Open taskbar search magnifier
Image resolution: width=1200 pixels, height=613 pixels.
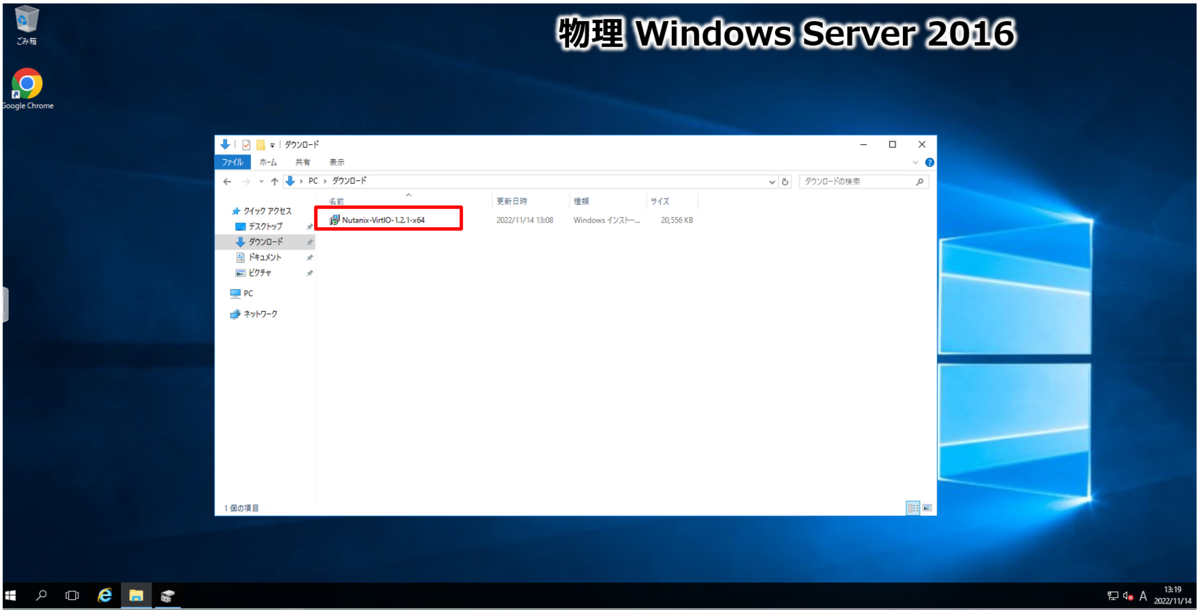41,596
